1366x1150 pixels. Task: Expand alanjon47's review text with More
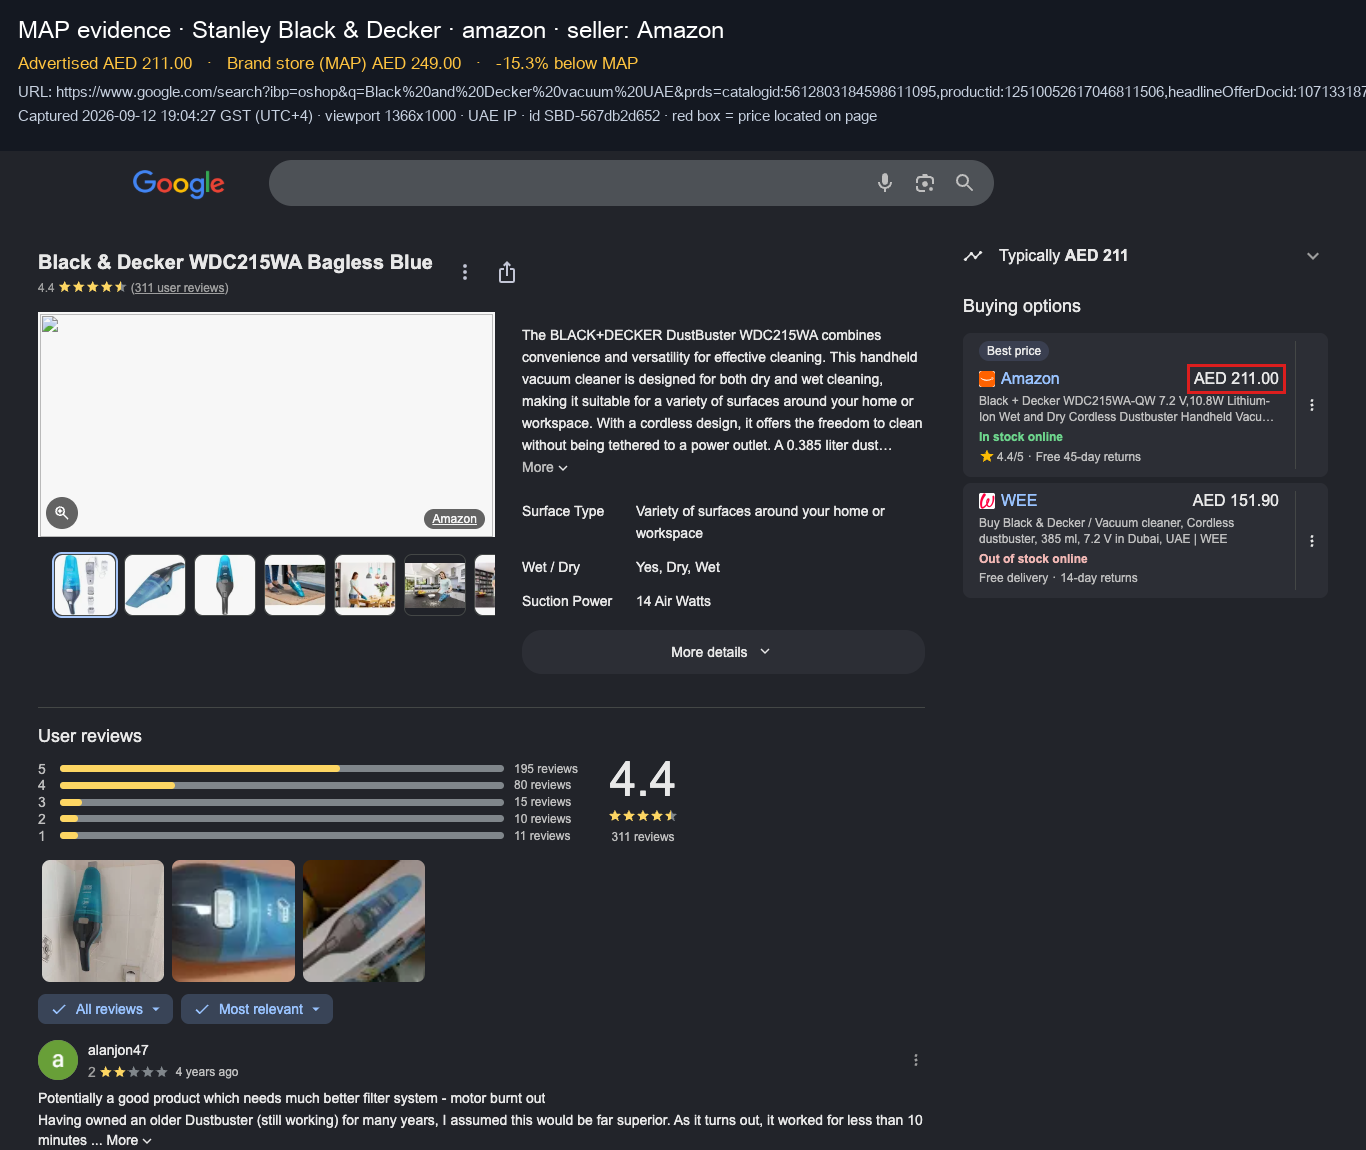pyautogui.click(x=129, y=1141)
